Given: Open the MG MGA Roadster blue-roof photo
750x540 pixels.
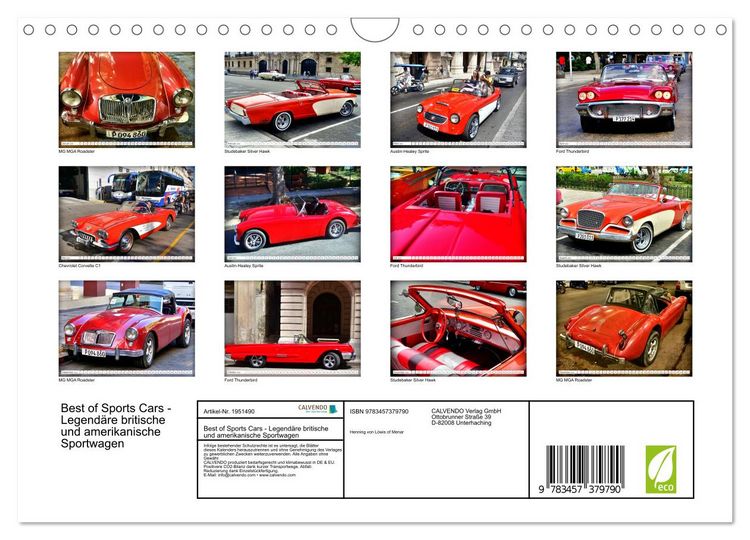Looking at the screenshot, I should click(x=127, y=328).
